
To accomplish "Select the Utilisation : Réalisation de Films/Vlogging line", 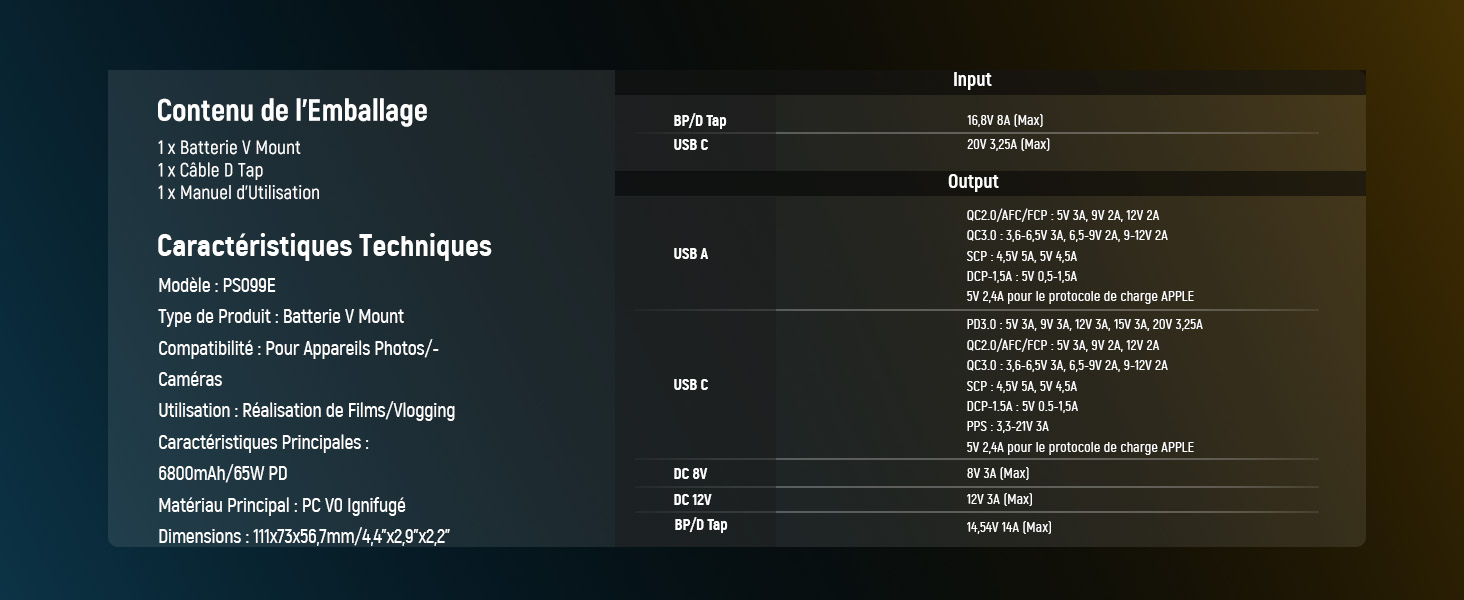I will 306,411.
